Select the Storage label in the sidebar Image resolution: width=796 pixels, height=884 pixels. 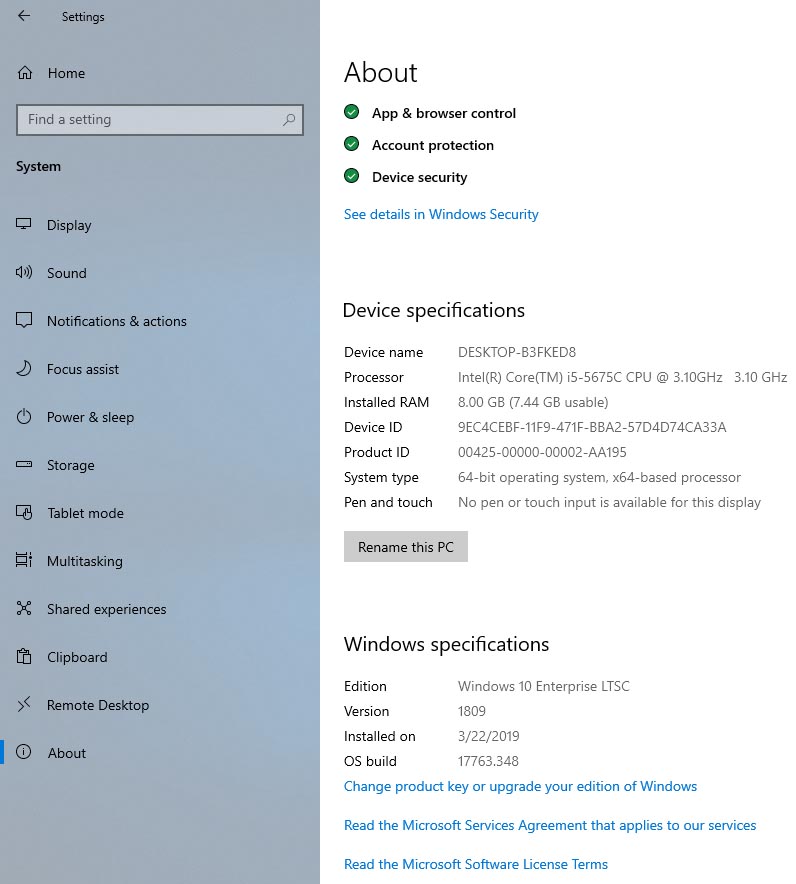pos(70,466)
